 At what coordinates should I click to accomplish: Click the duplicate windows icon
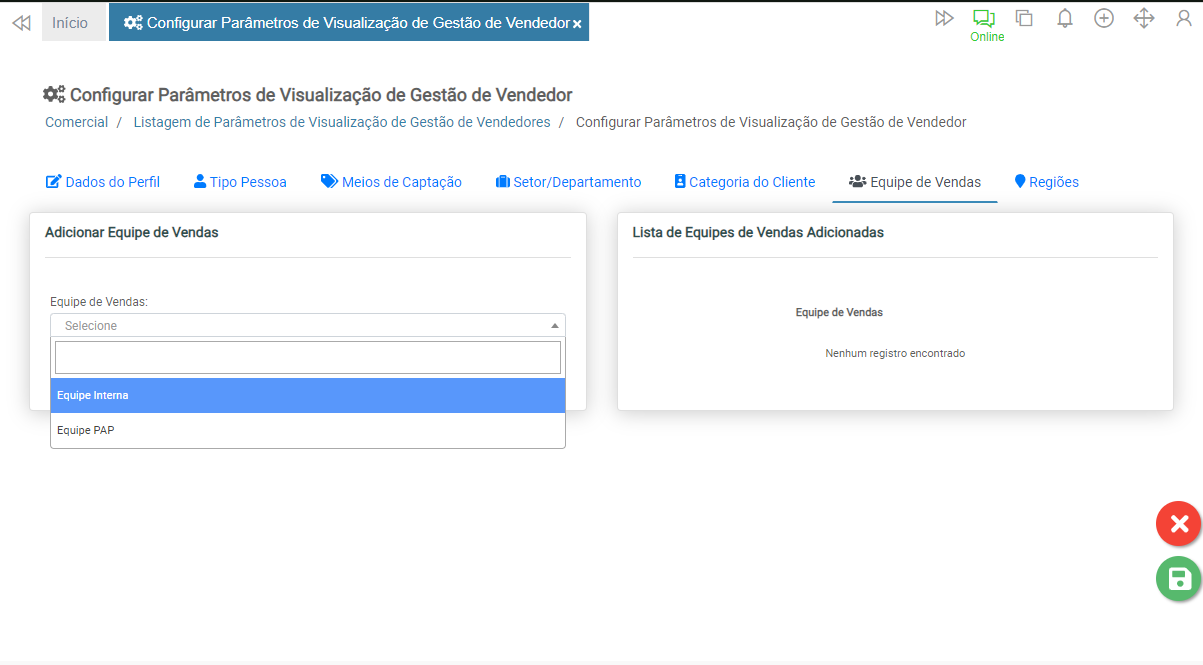coord(1024,18)
